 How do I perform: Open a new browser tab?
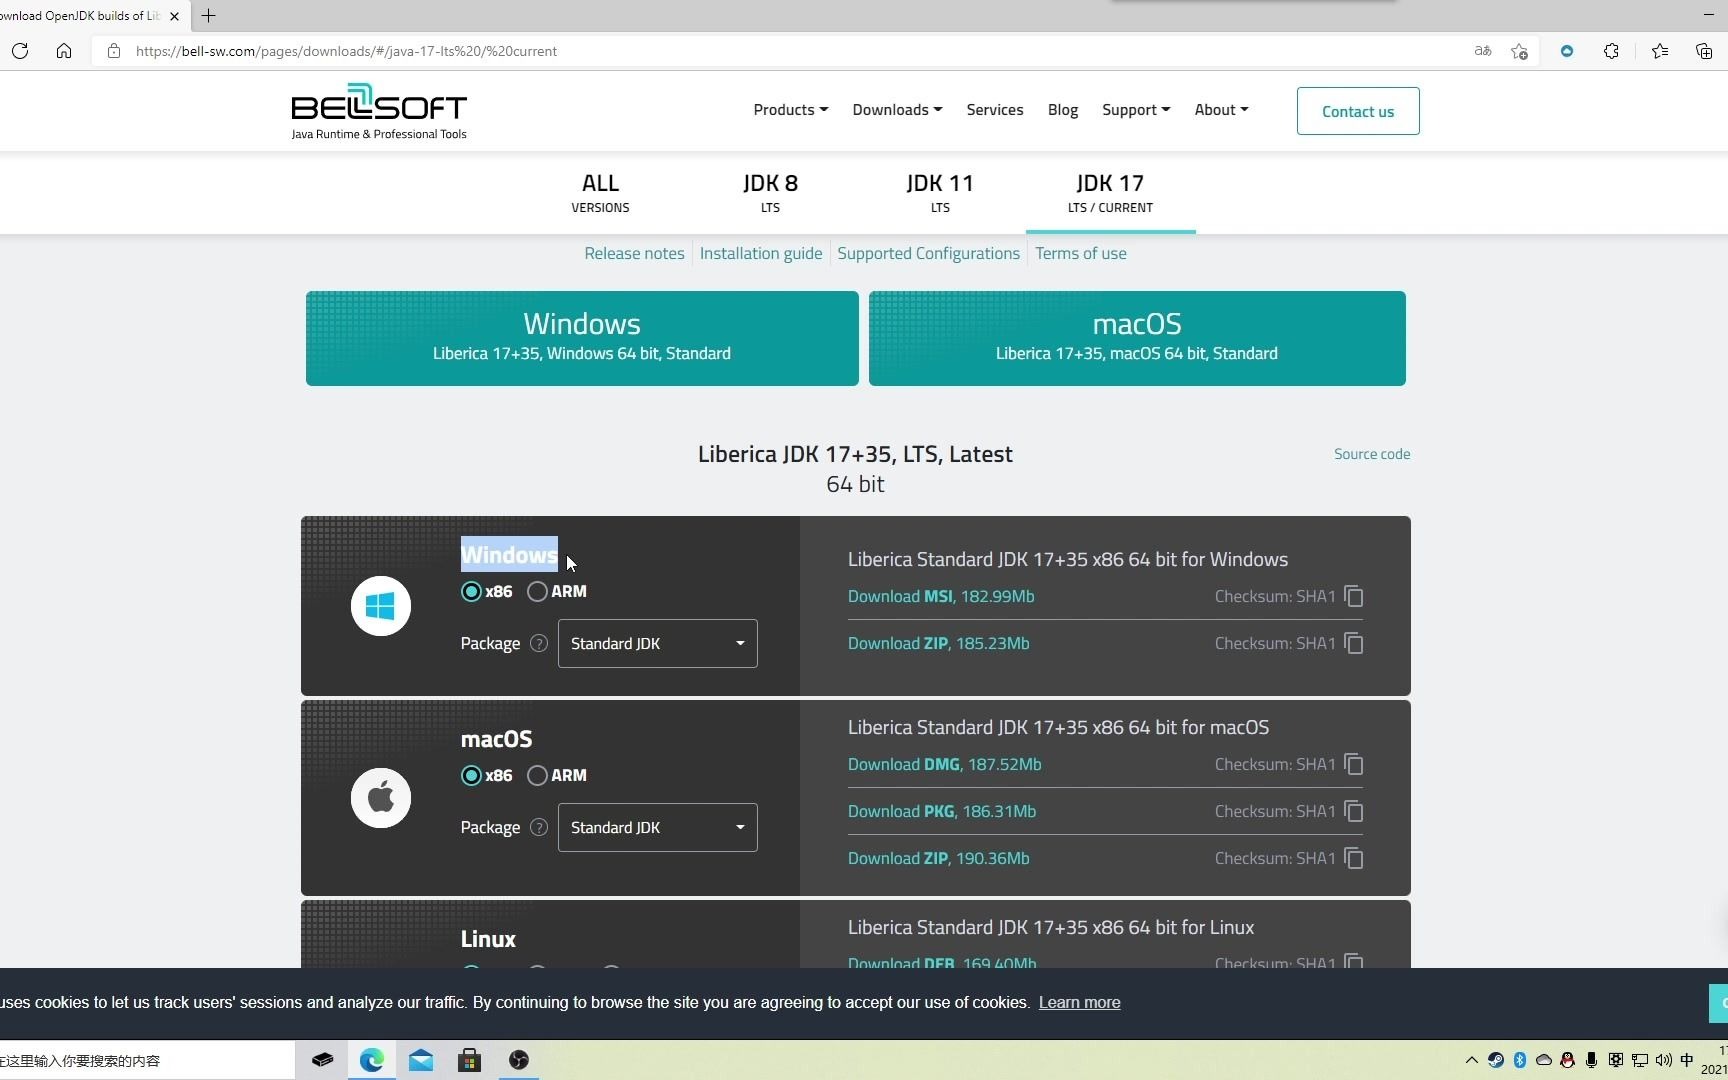tap(208, 15)
